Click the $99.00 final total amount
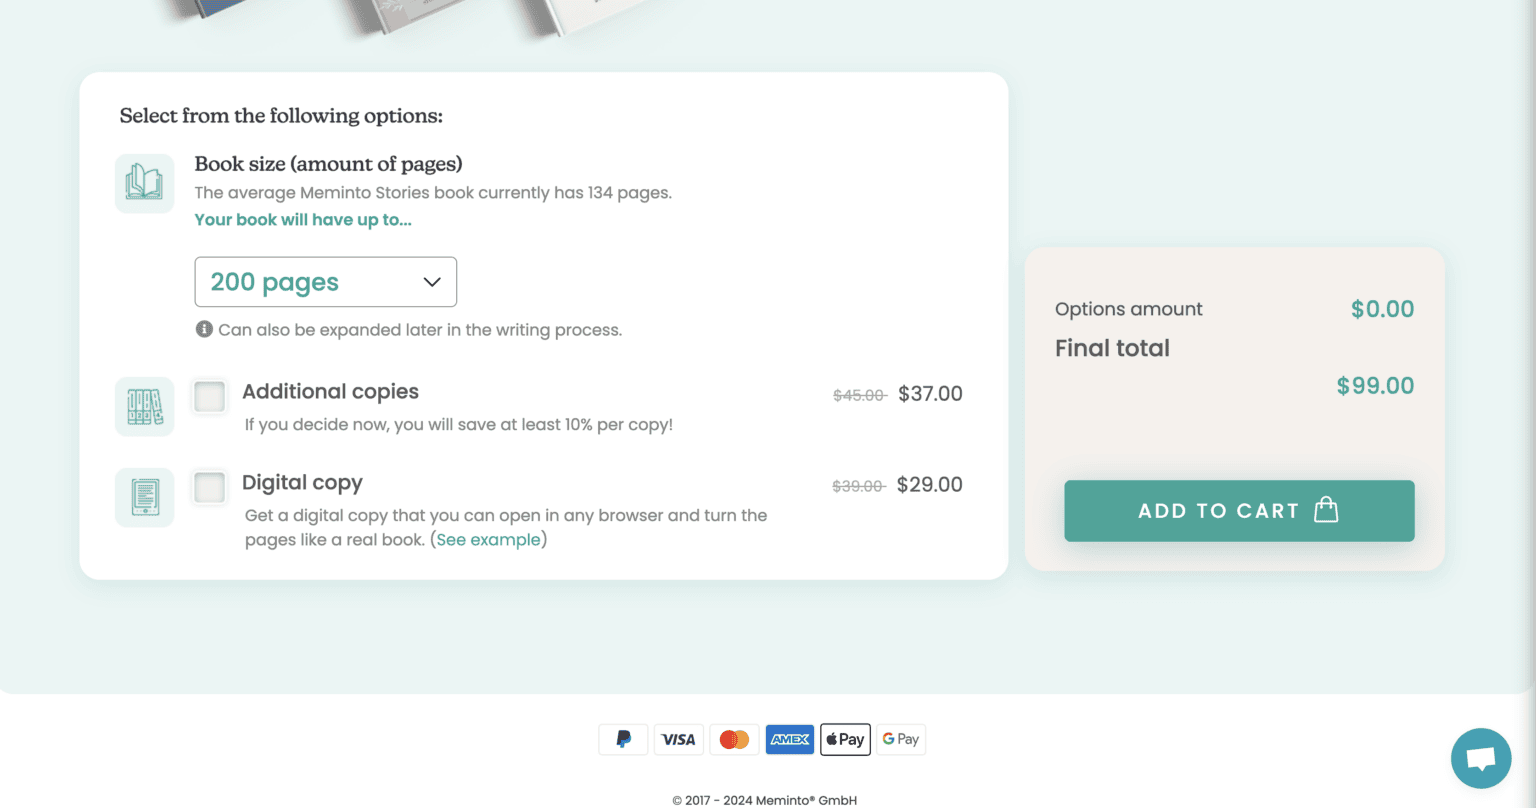The image size is (1536, 808). (1375, 386)
